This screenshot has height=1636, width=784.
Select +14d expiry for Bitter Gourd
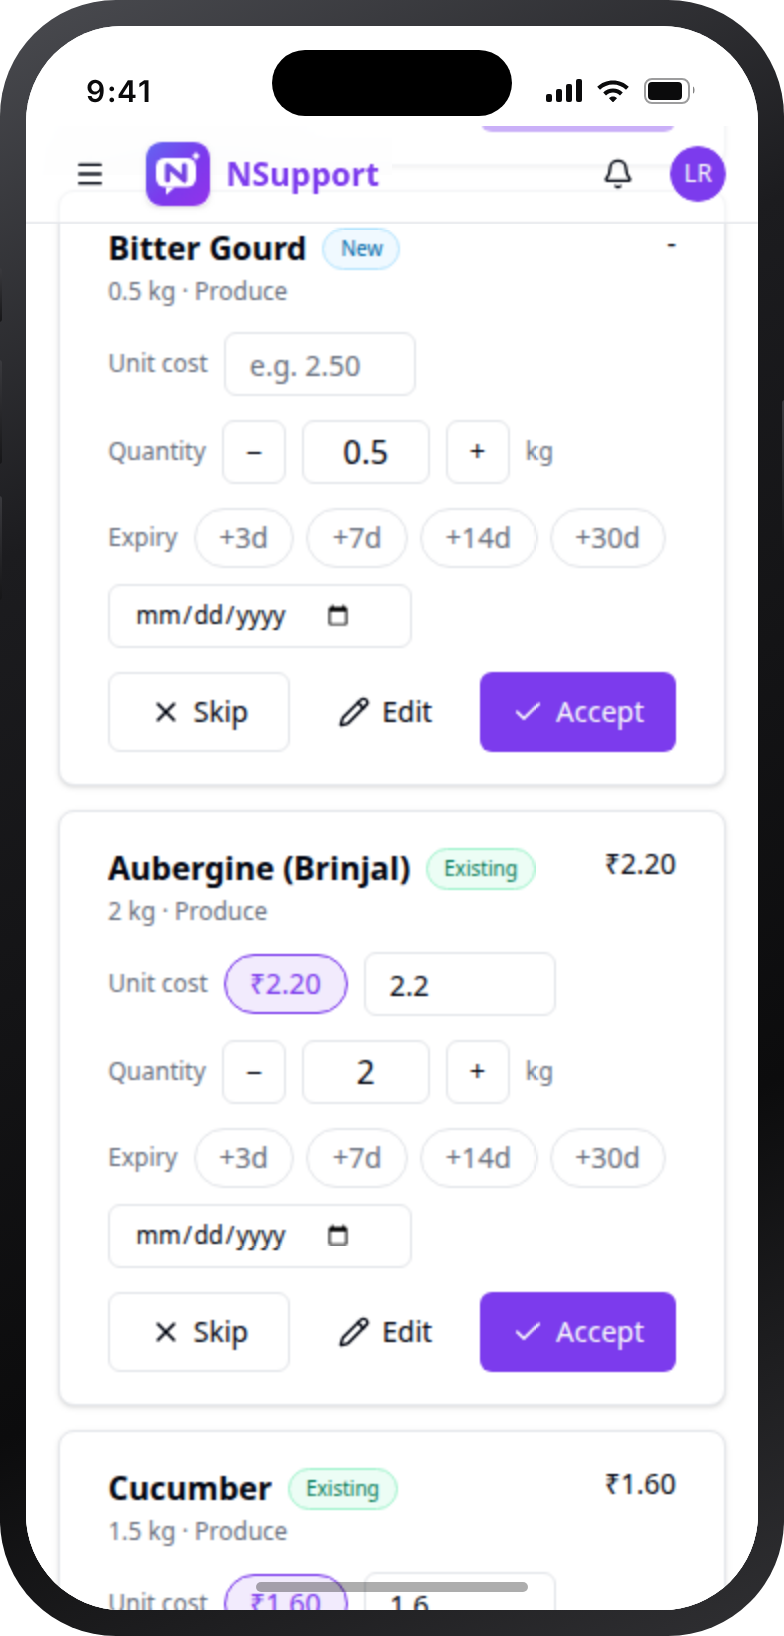pyautogui.click(x=478, y=538)
